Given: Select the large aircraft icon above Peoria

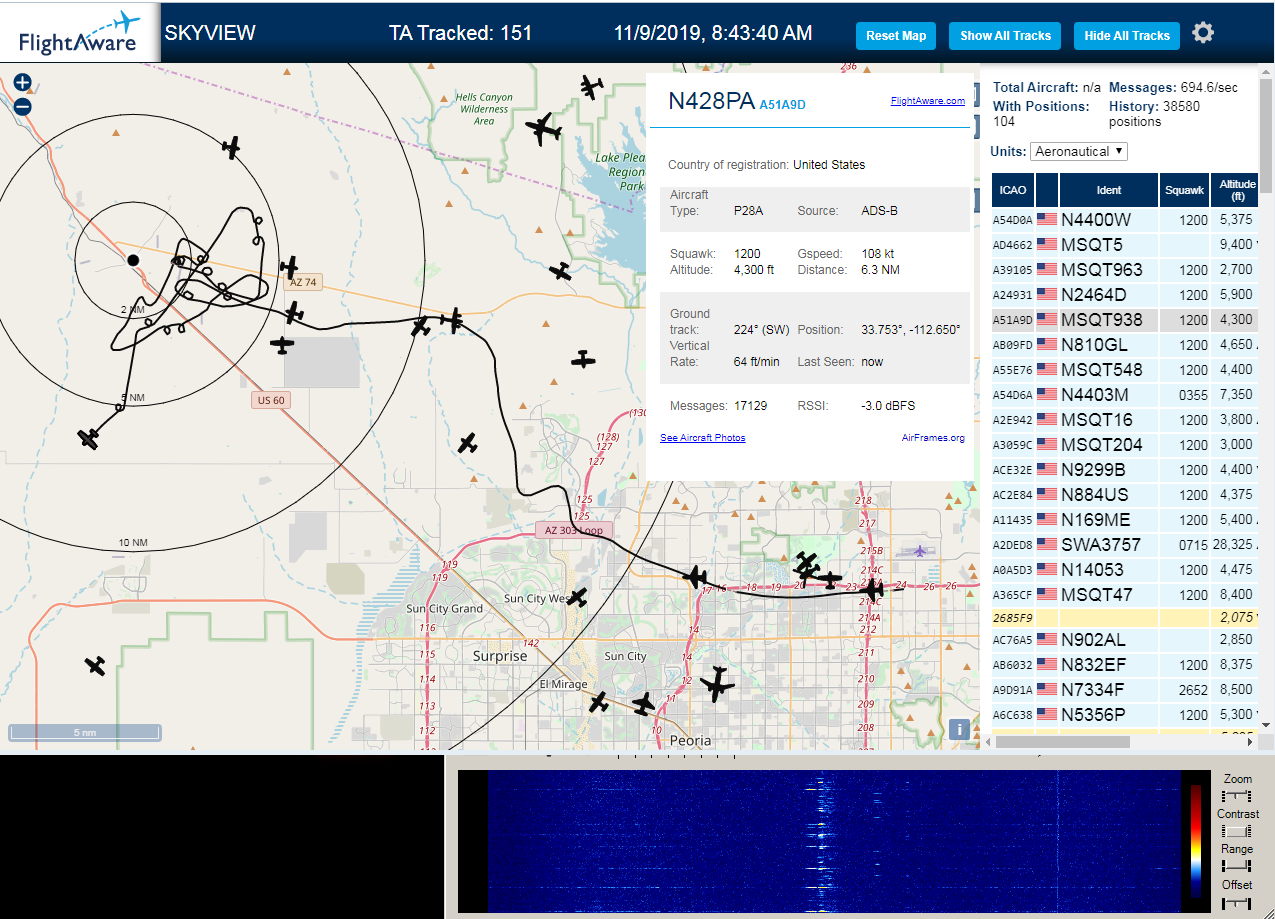Looking at the screenshot, I should 717,684.
